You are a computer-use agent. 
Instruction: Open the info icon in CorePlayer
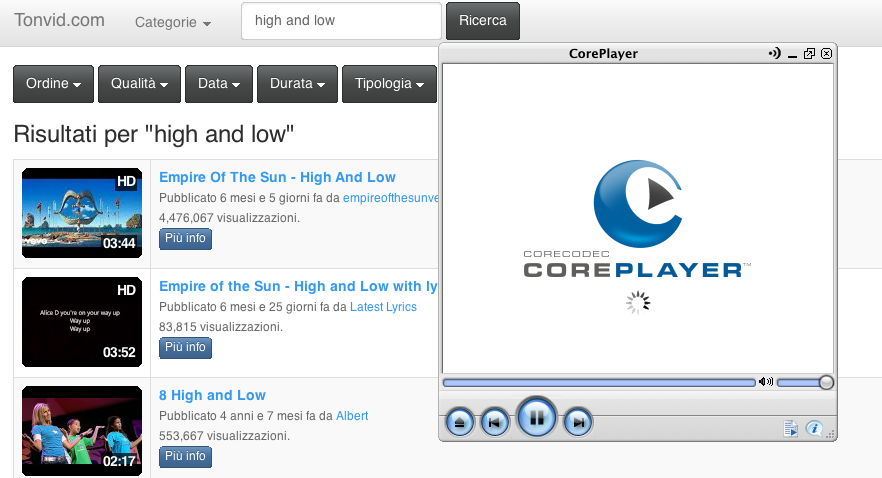point(814,429)
